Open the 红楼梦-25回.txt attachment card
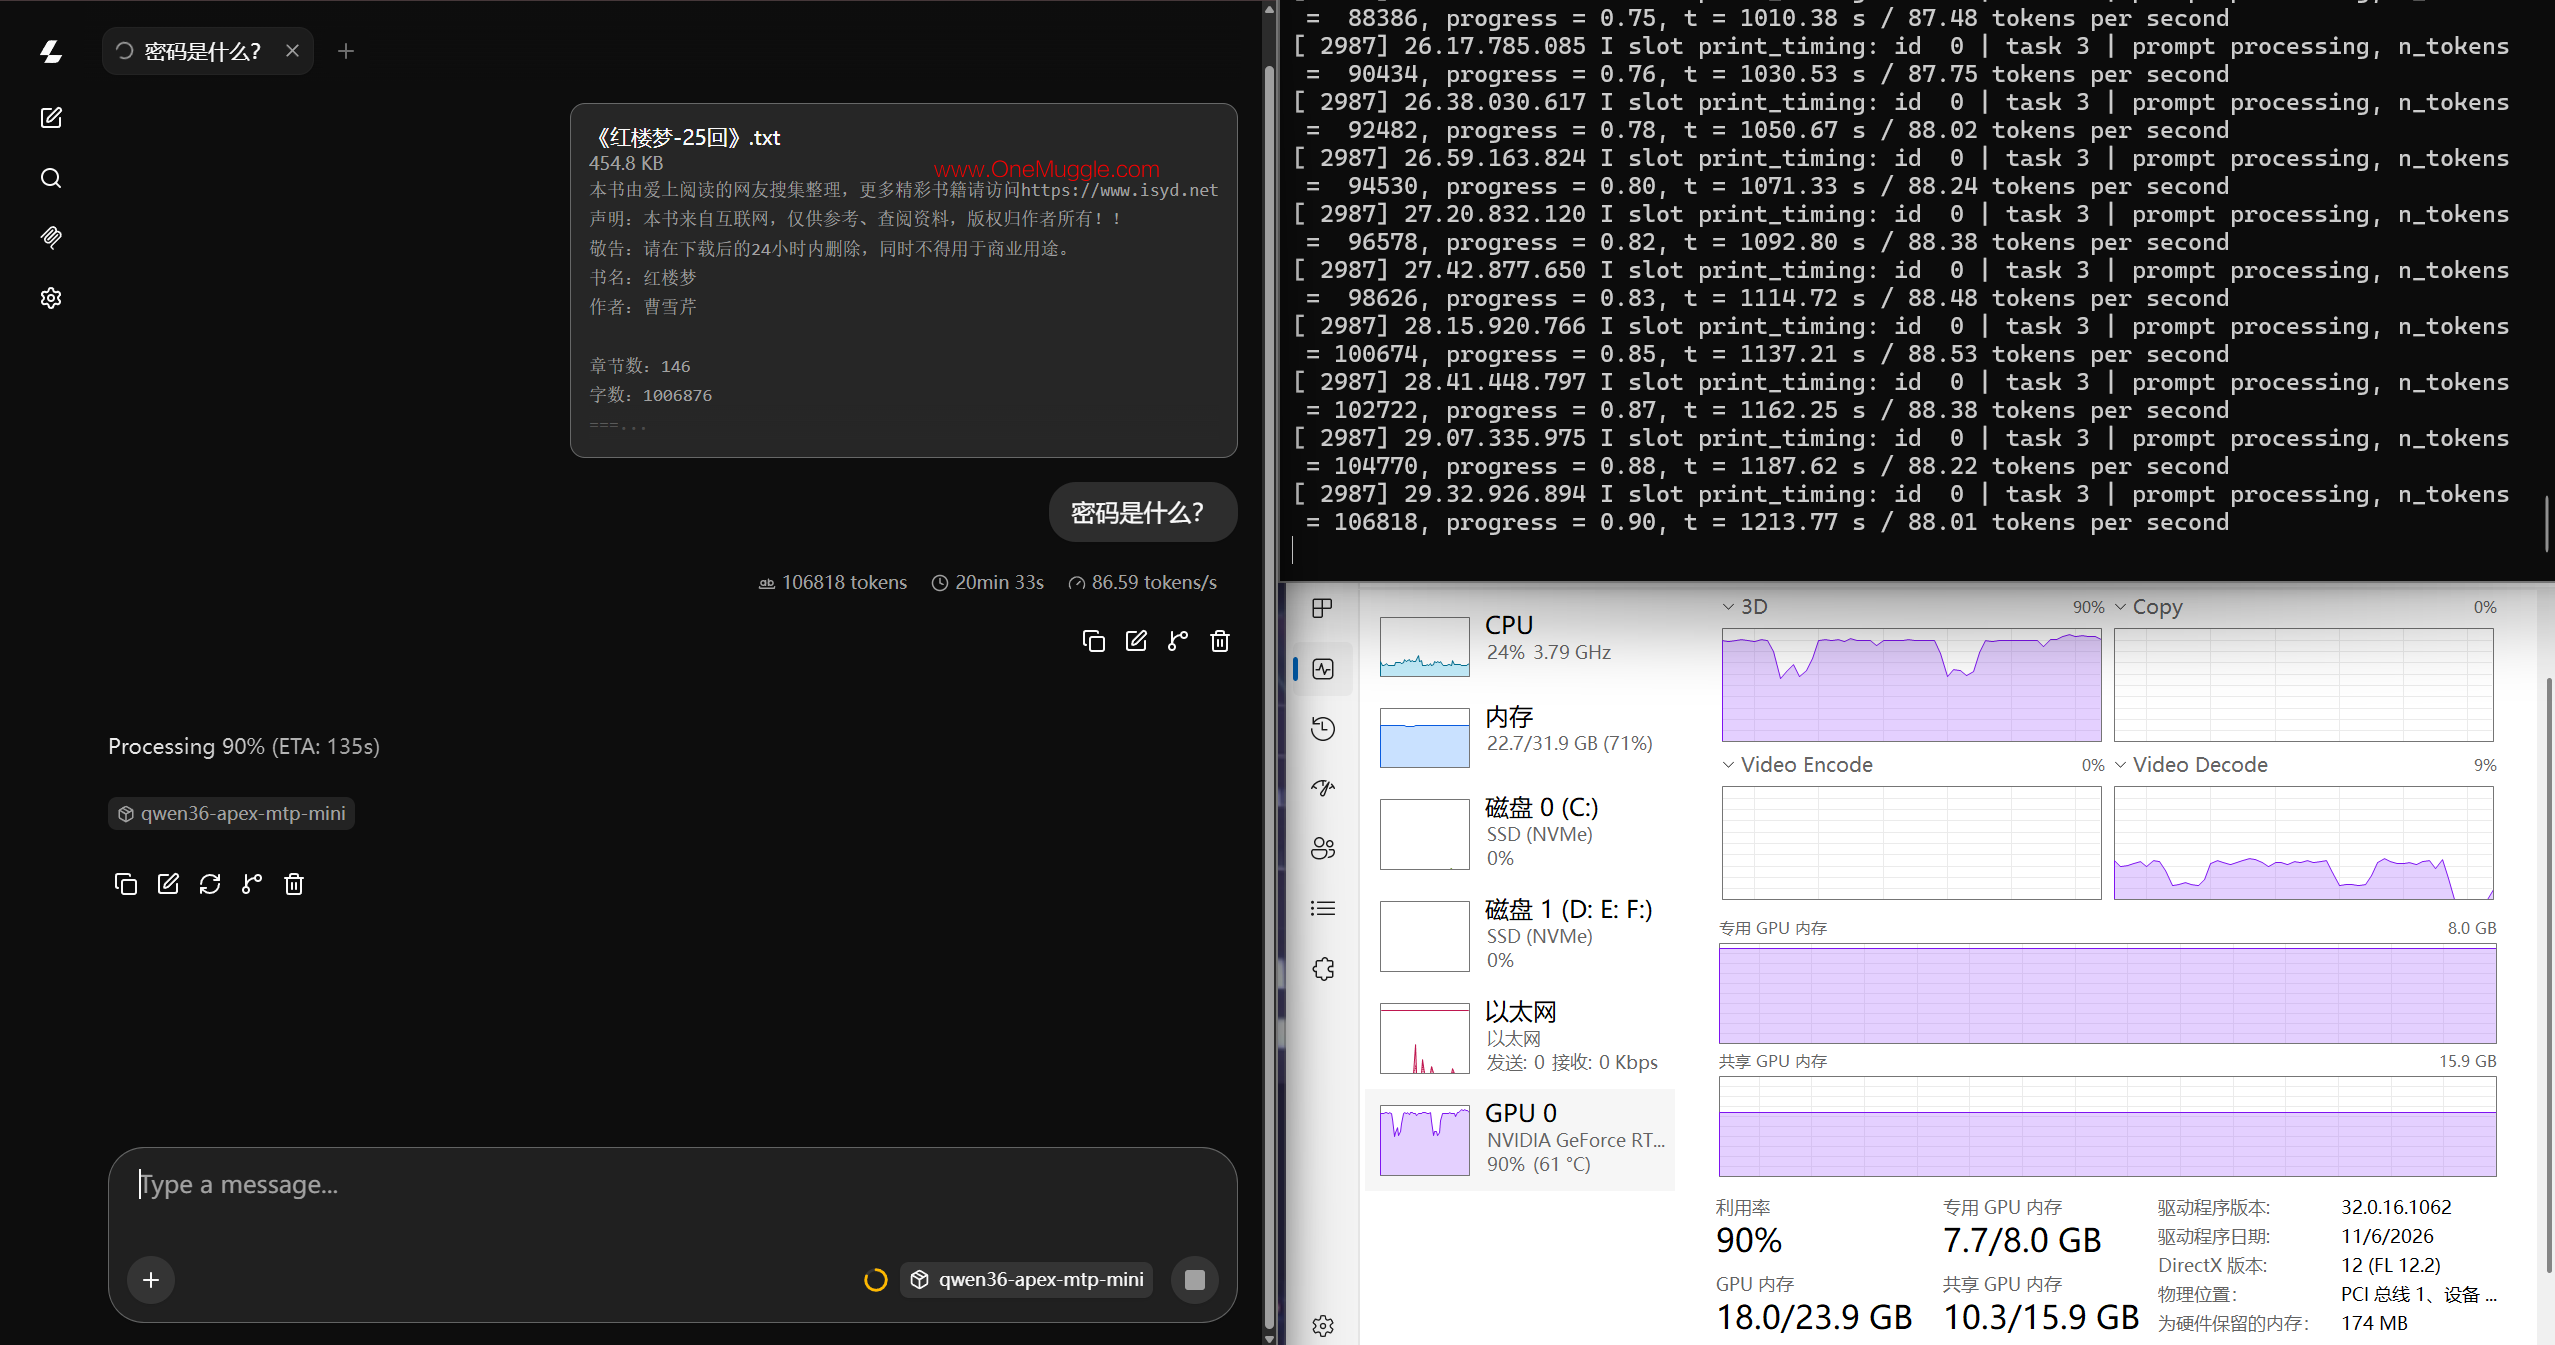Viewport: 2555px width, 1345px height. click(x=904, y=280)
